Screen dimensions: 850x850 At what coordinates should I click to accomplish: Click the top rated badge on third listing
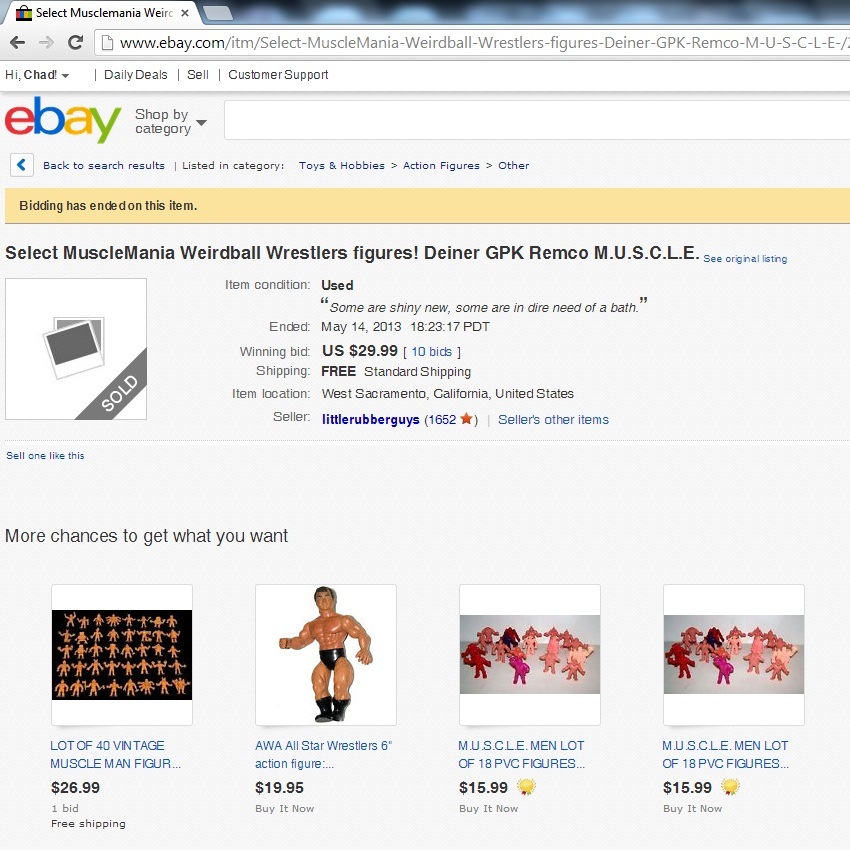525,787
